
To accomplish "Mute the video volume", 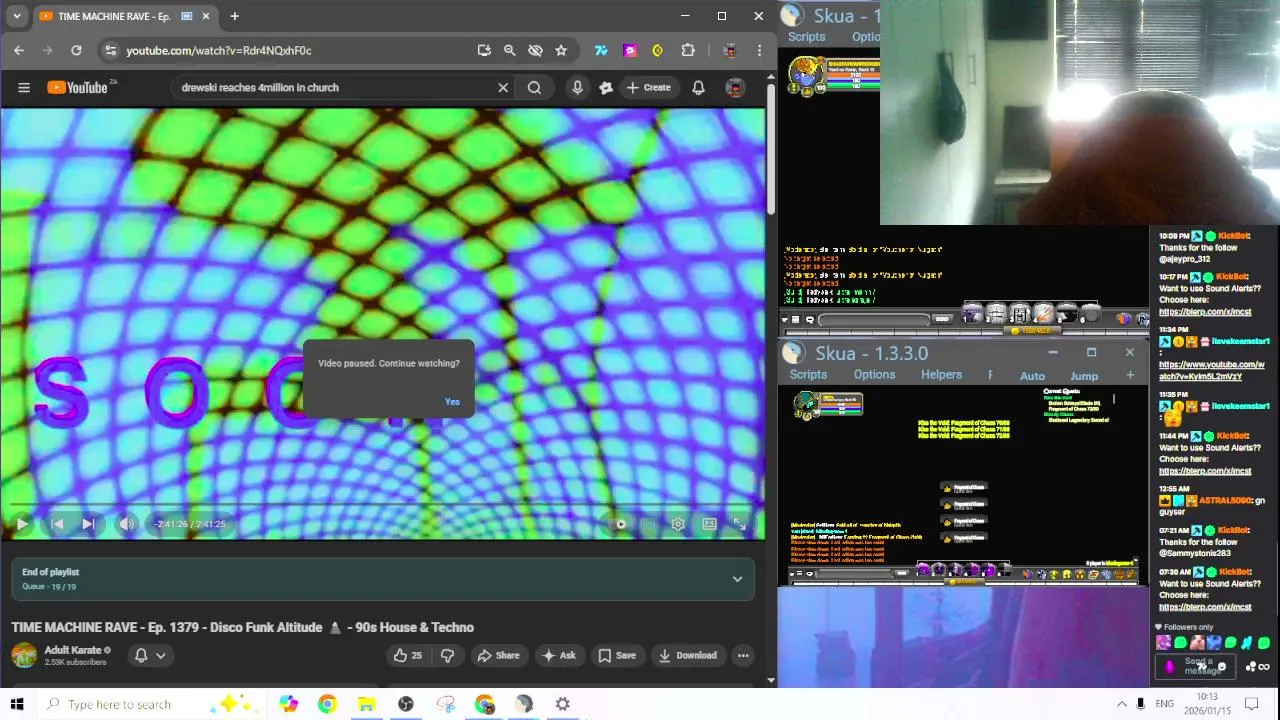I will coord(126,524).
